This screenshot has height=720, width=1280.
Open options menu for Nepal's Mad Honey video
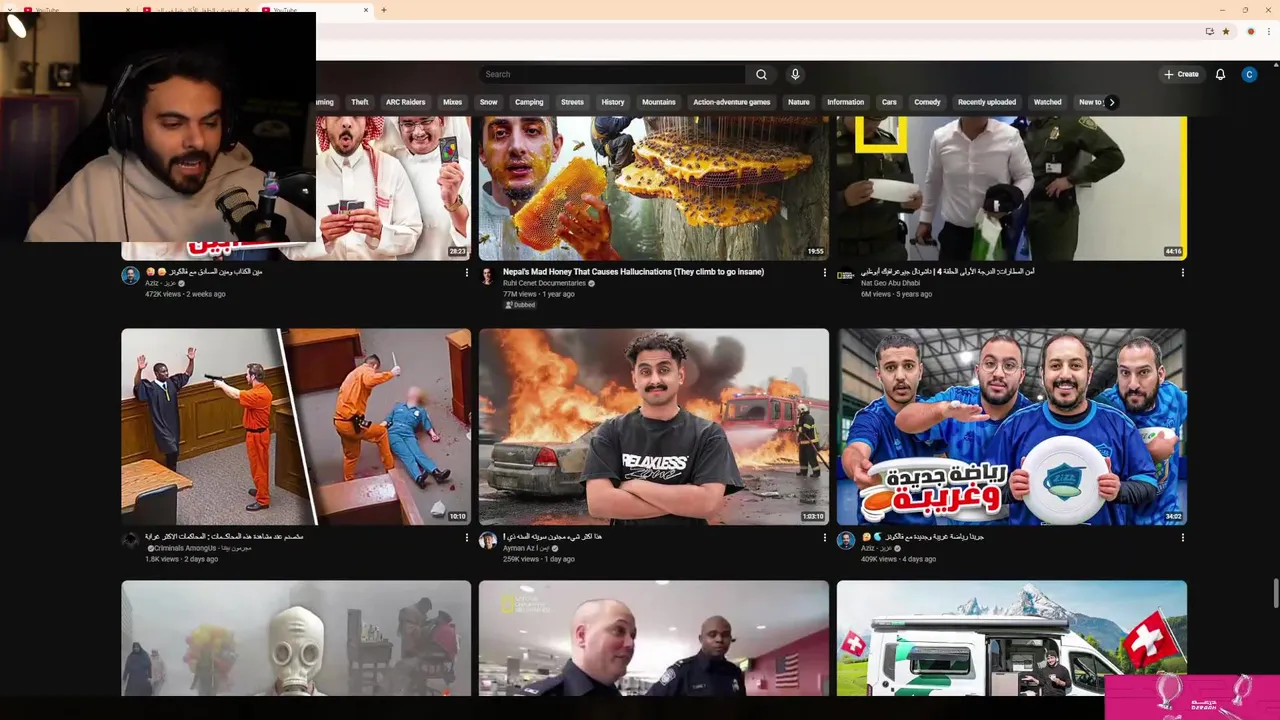click(x=824, y=272)
